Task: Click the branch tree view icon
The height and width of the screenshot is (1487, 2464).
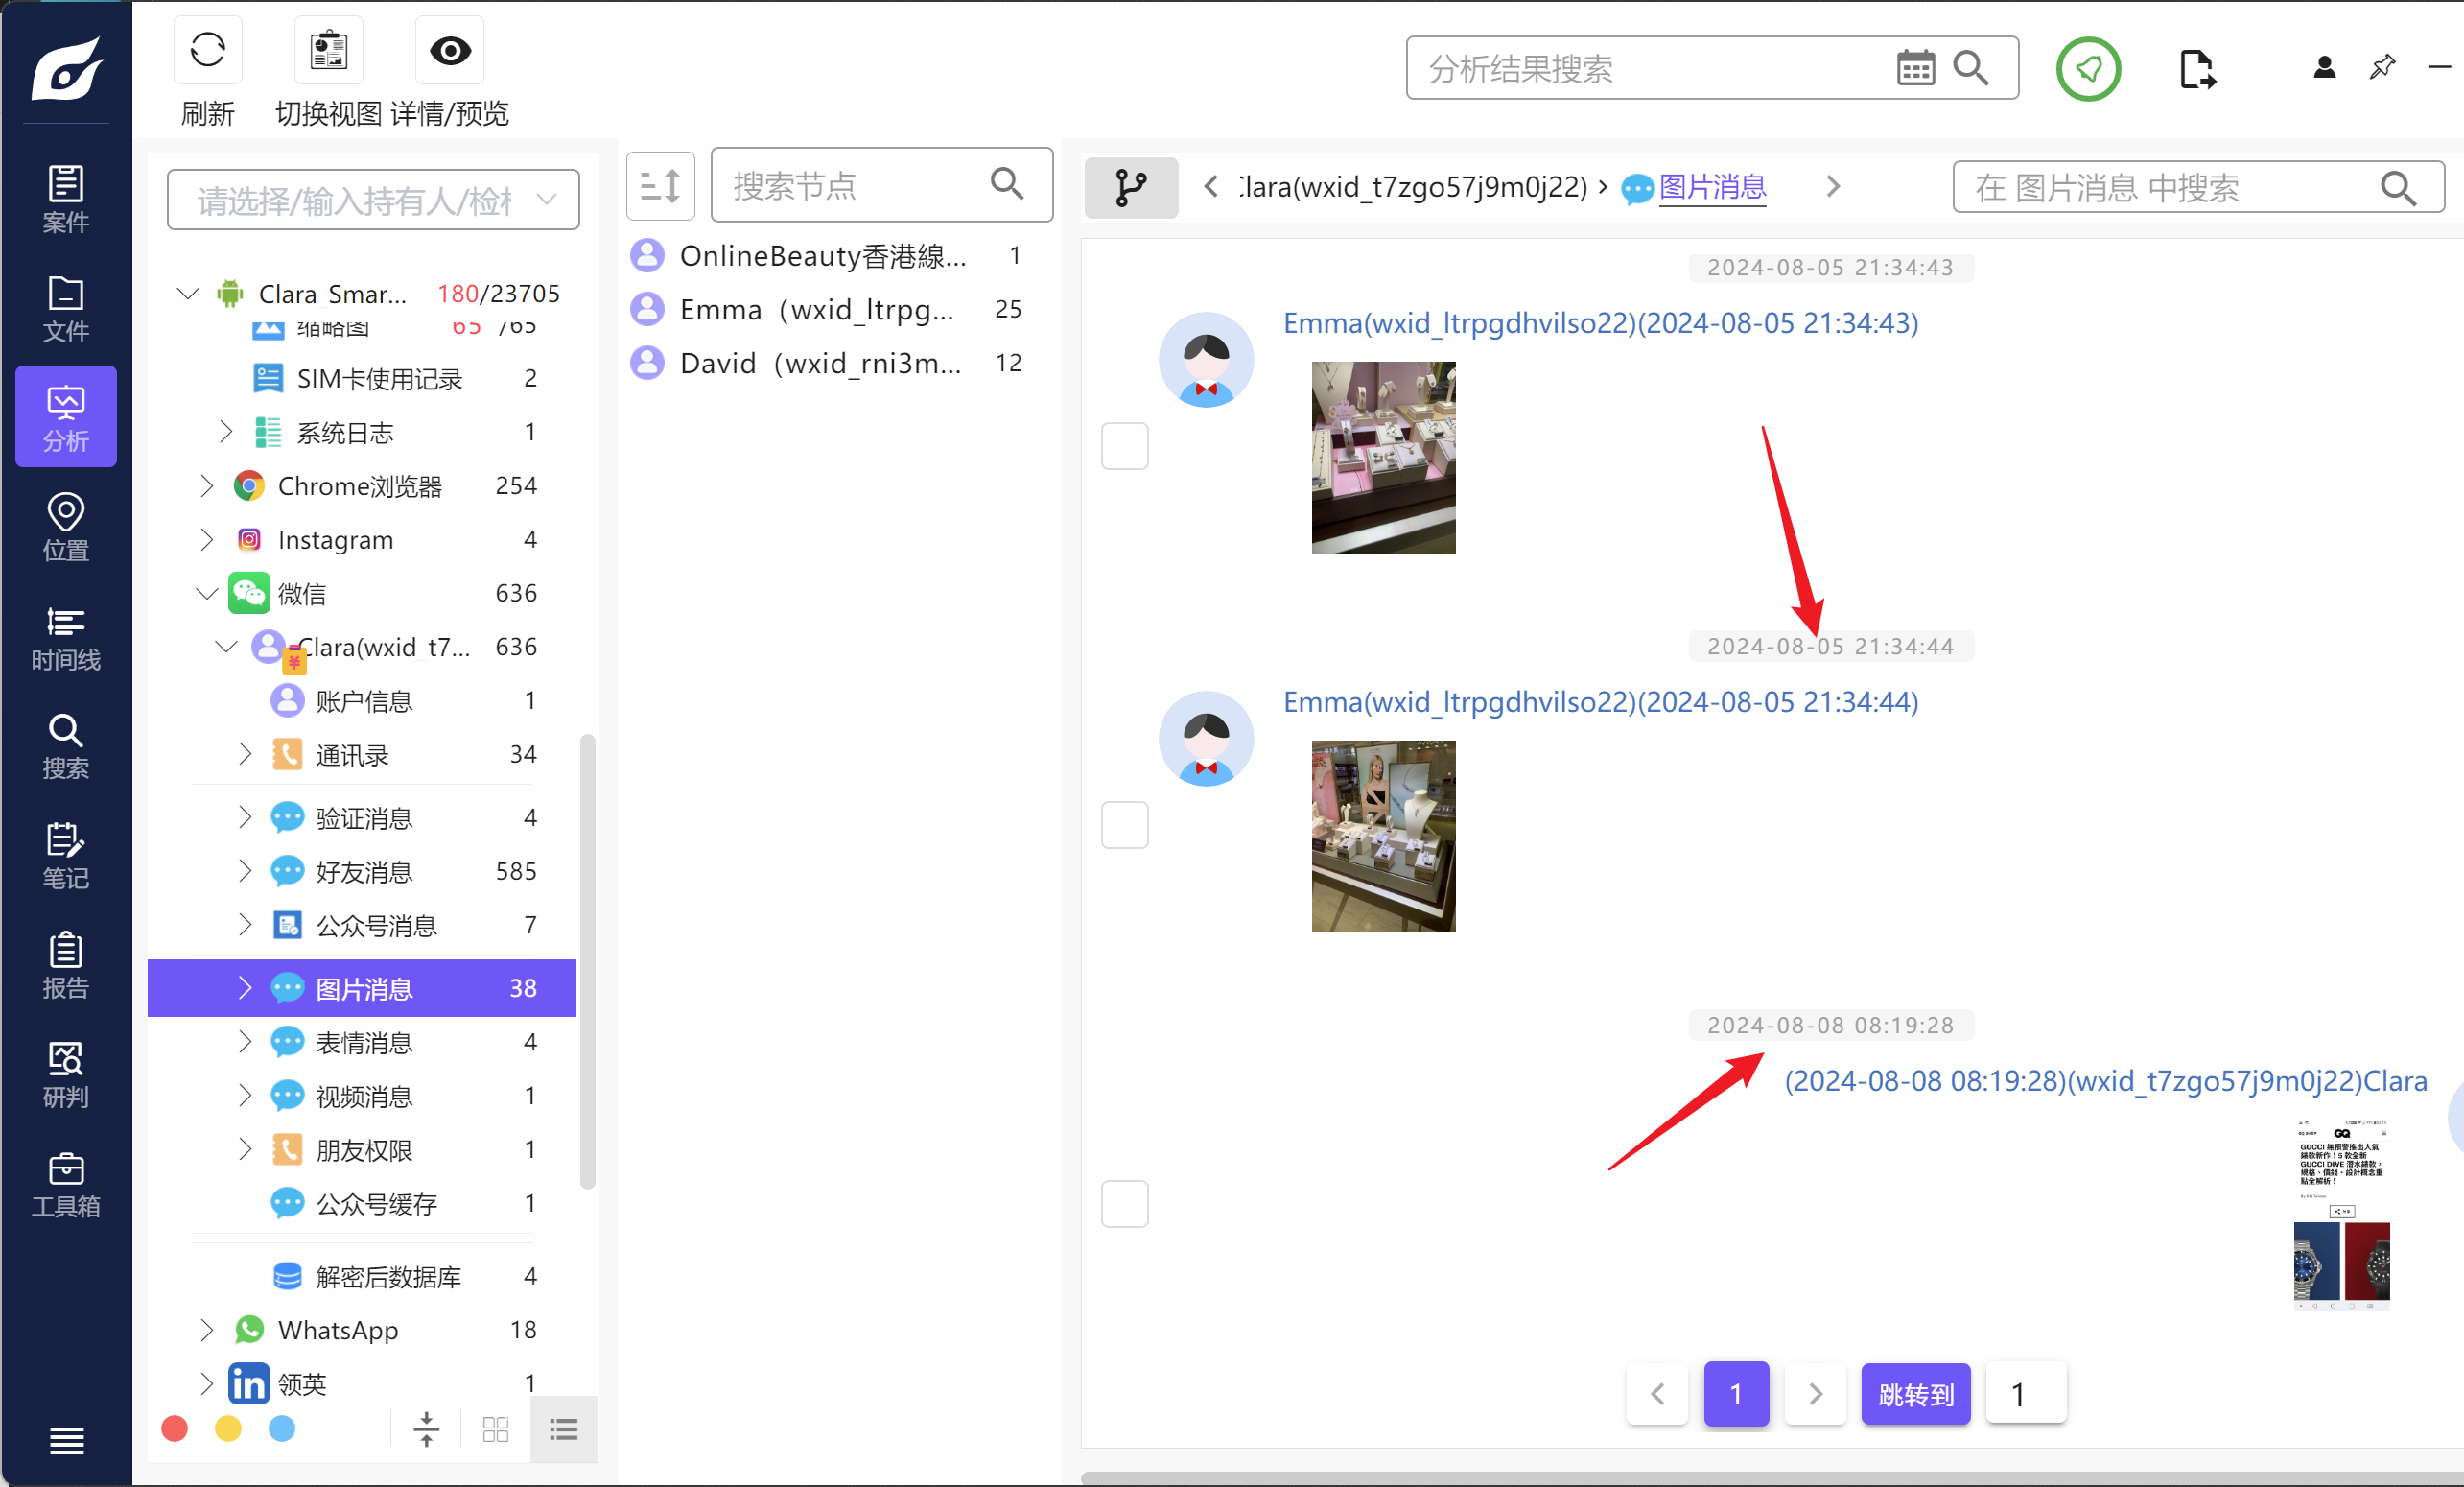Action: point(1131,187)
